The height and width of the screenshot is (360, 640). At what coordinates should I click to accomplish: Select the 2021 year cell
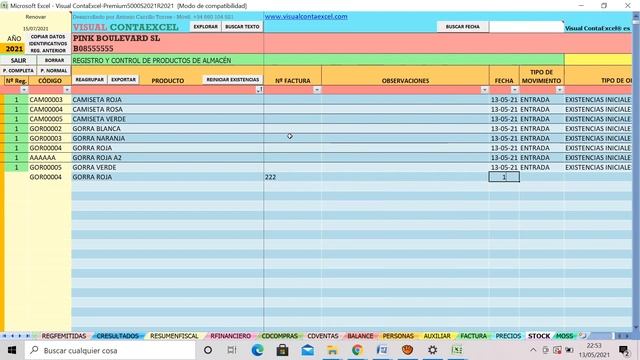click(x=14, y=49)
